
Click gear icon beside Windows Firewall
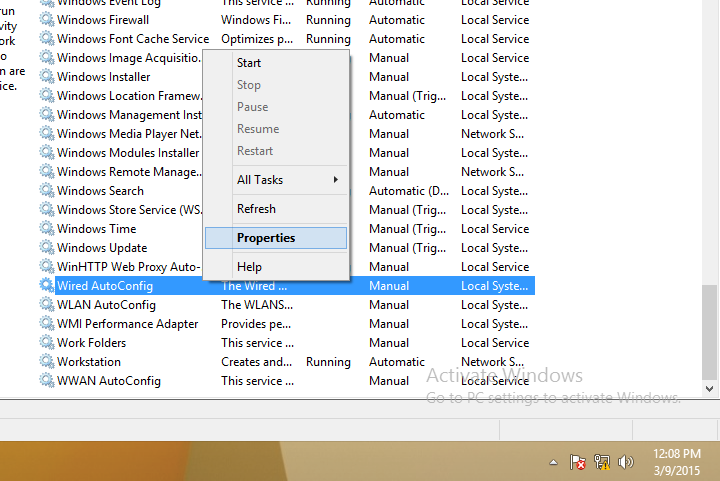tap(46, 20)
